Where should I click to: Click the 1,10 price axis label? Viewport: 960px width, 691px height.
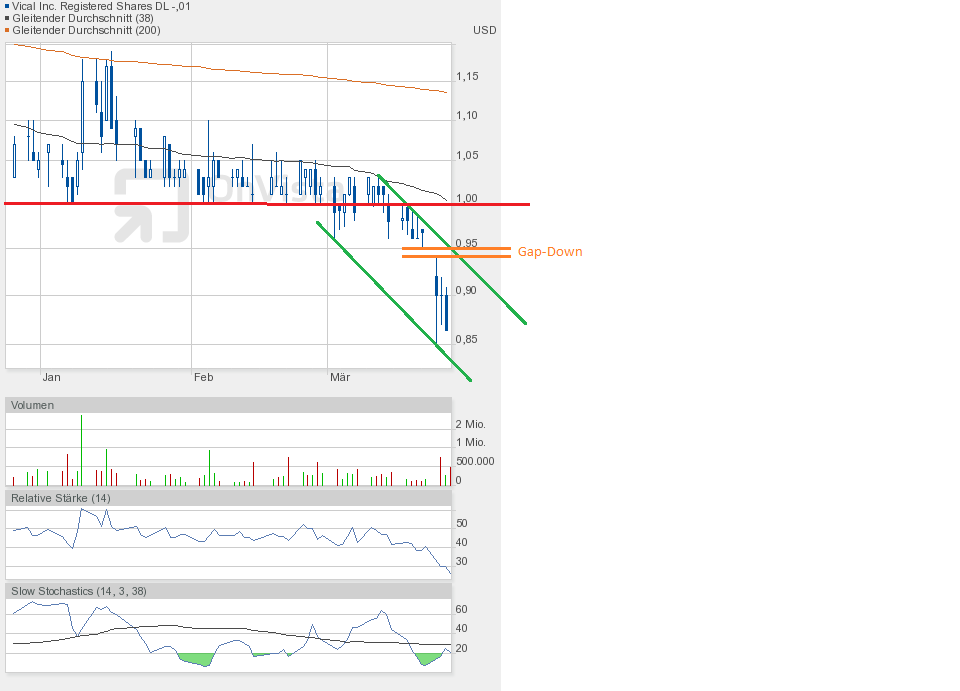[467, 115]
